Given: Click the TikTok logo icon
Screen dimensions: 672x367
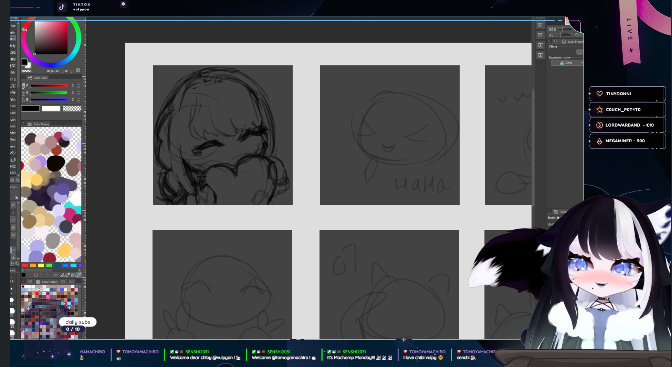Looking at the screenshot, I should pos(62,7).
